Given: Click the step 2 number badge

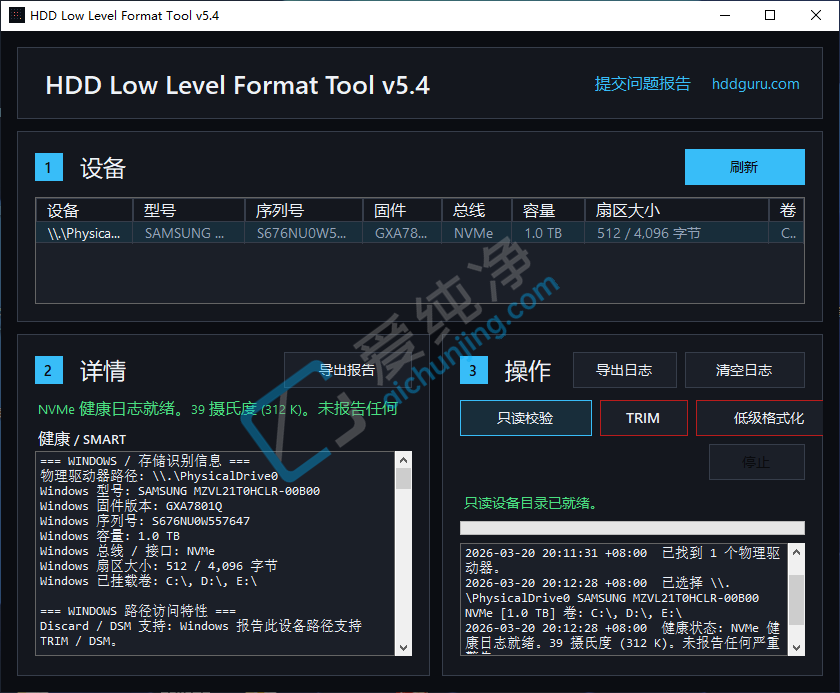Looking at the screenshot, I should (x=49, y=370).
